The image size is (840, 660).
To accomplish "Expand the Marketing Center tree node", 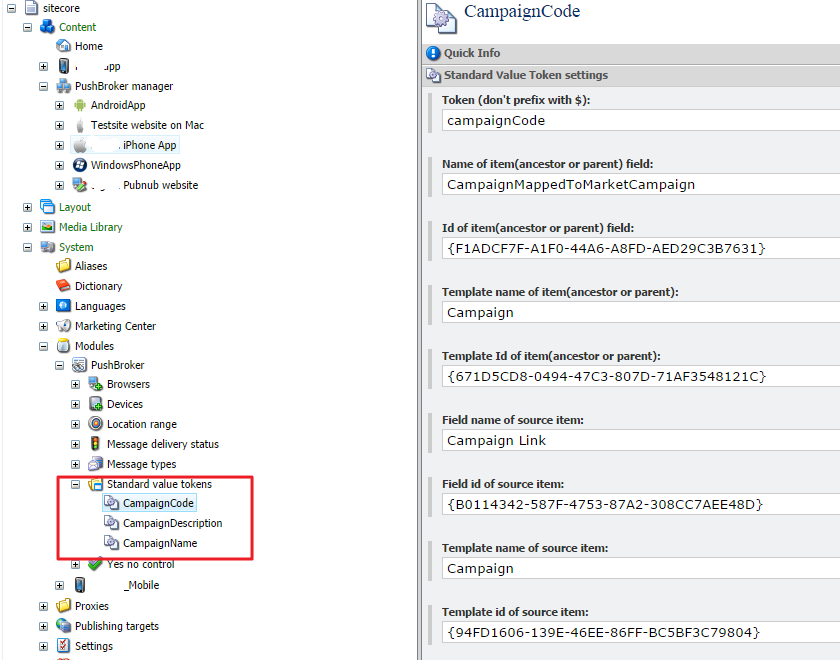I will pos(44,326).
